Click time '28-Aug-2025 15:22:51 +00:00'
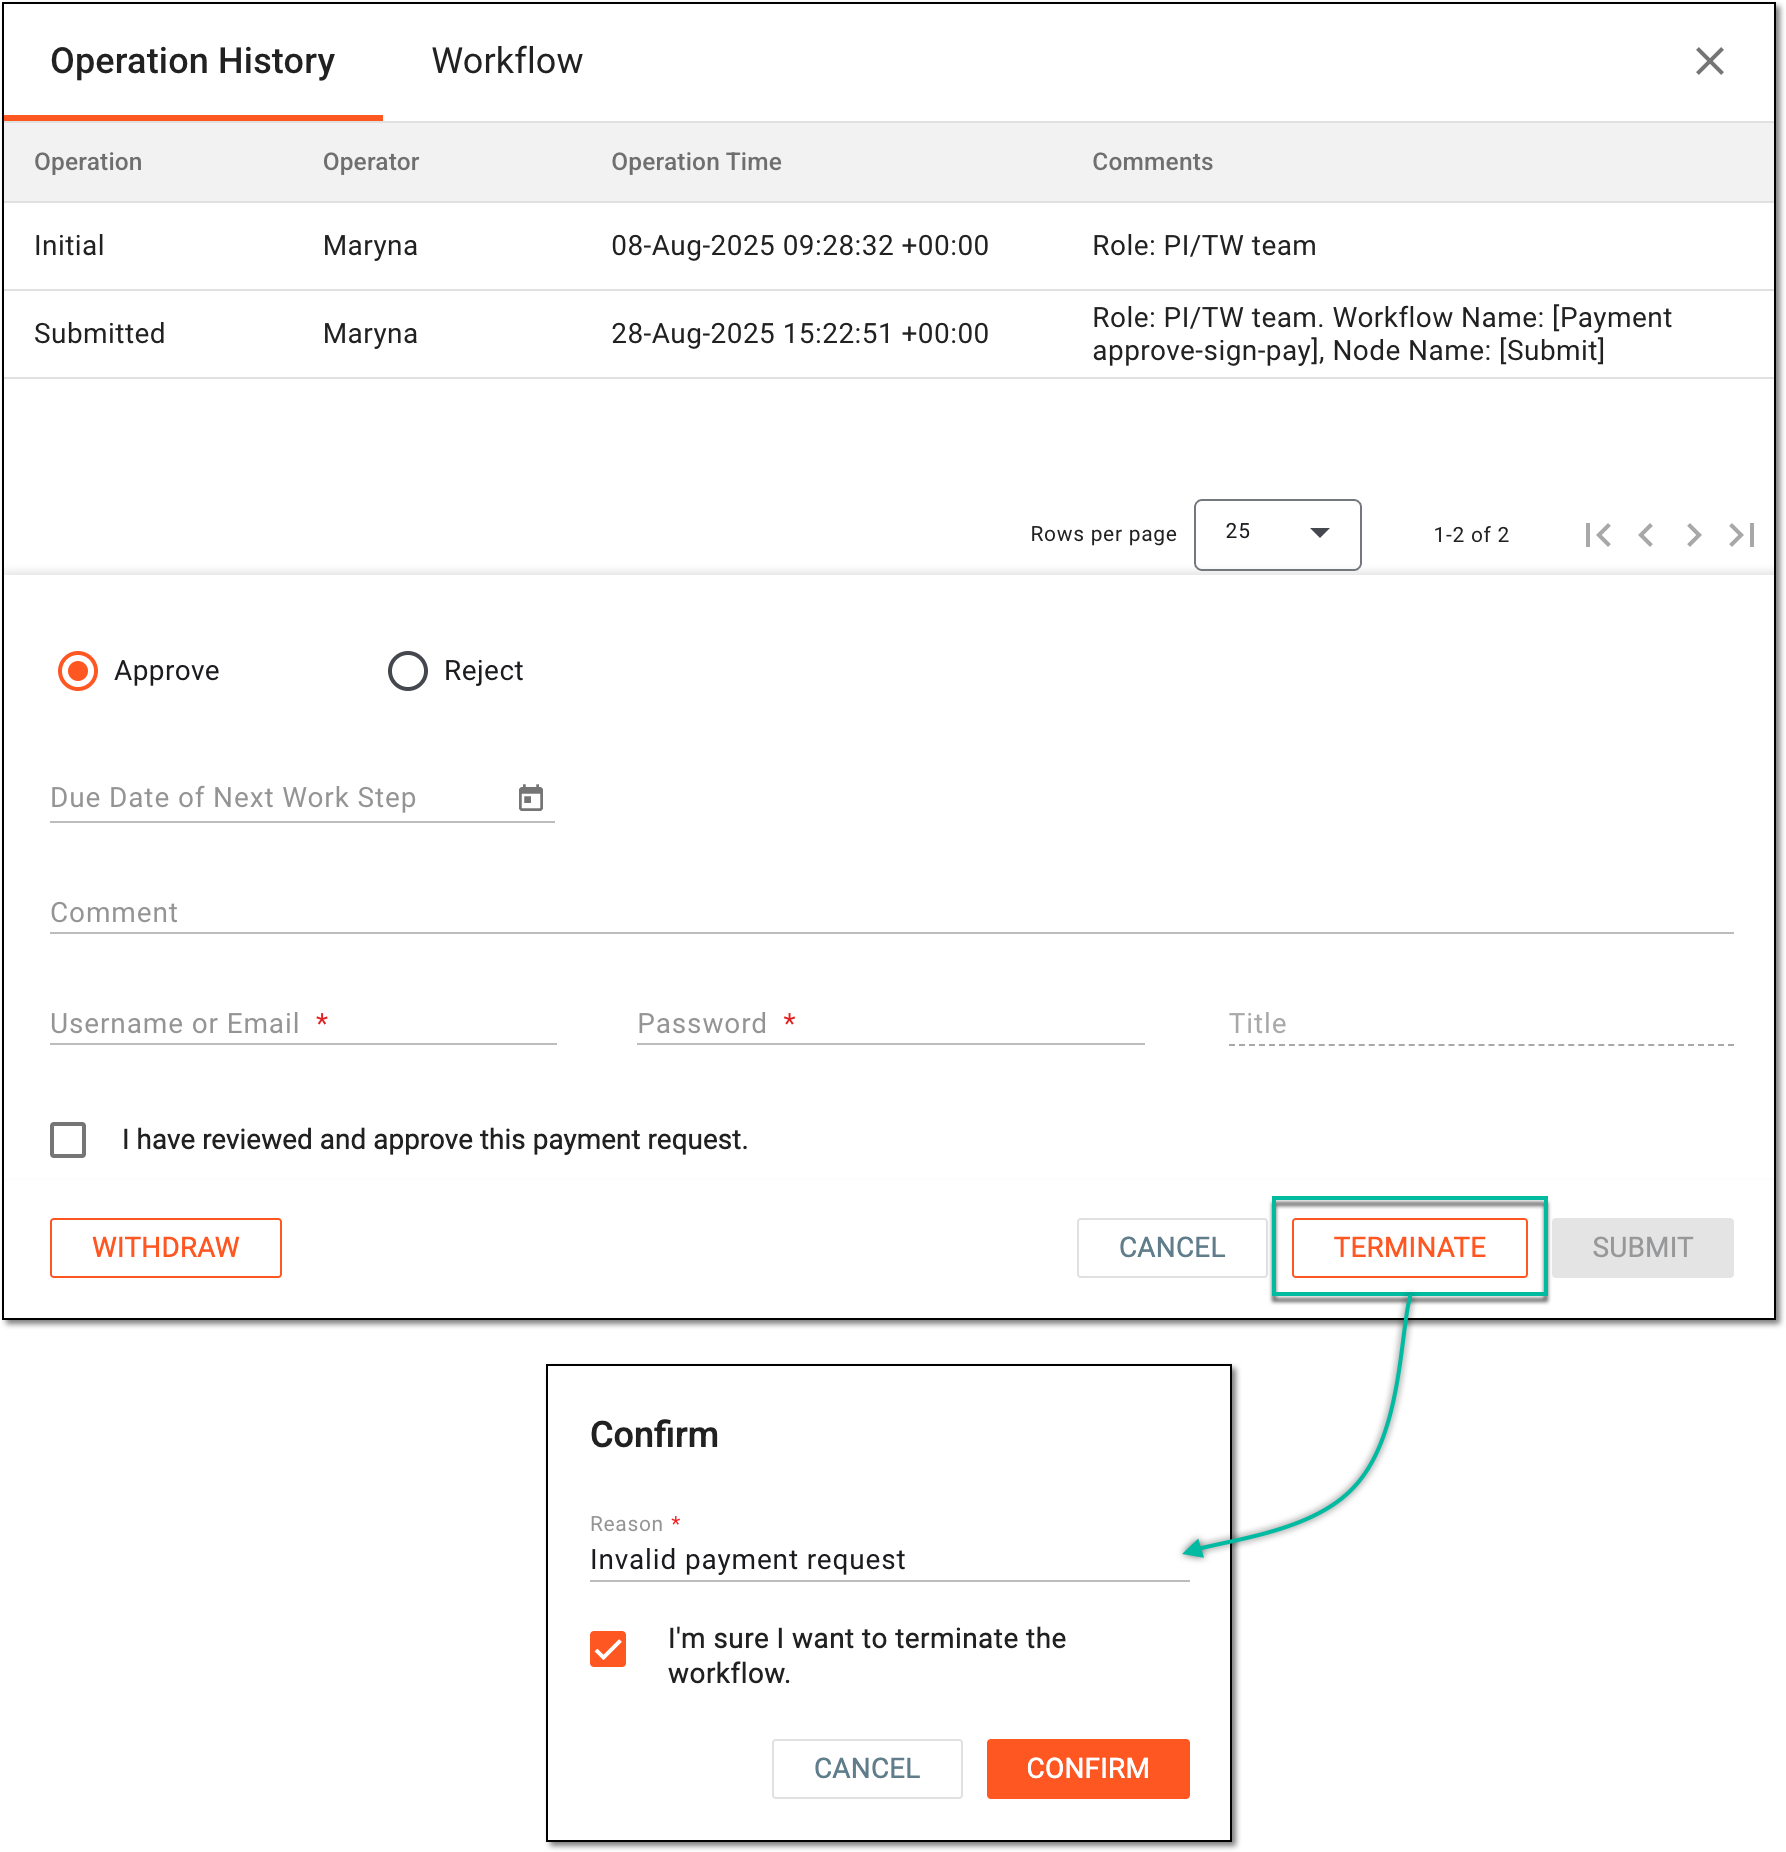The height and width of the screenshot is (1852, 1786). (x=799, y=334)
